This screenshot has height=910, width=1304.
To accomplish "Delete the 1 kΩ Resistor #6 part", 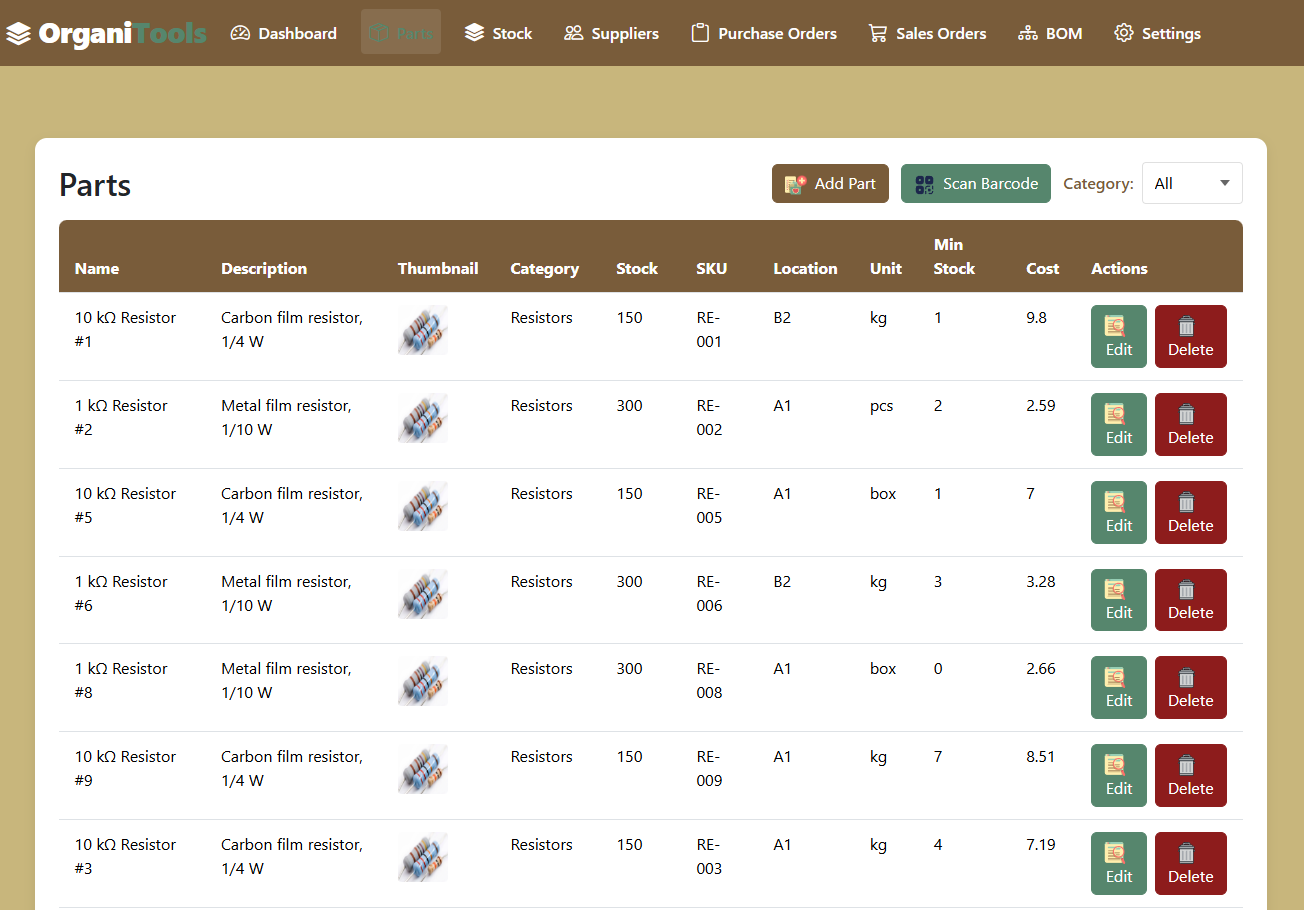I will [1190, 600].
